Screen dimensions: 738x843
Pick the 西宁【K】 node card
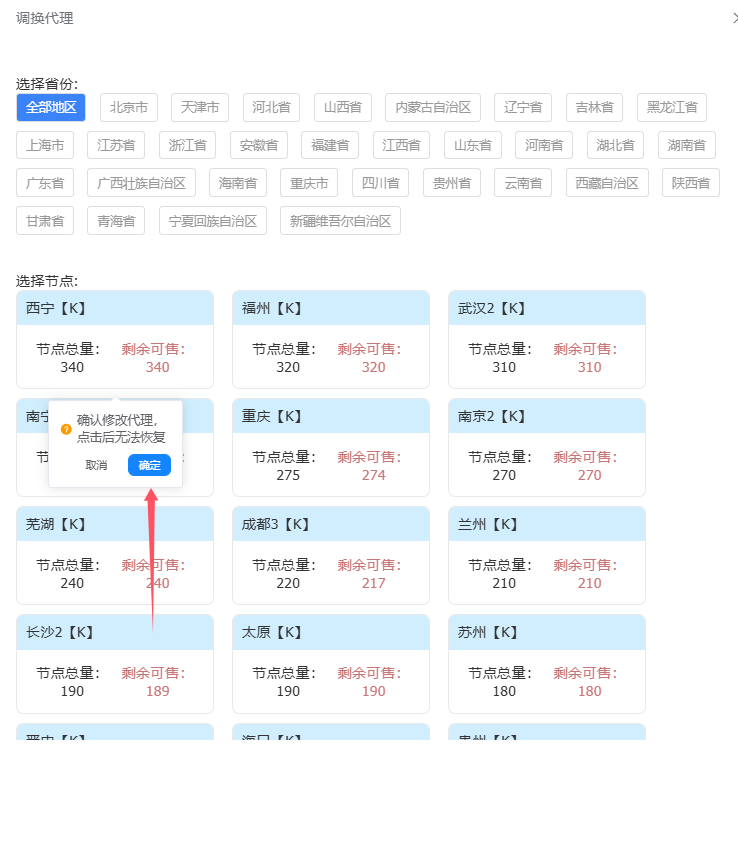[x=115, y=339]
